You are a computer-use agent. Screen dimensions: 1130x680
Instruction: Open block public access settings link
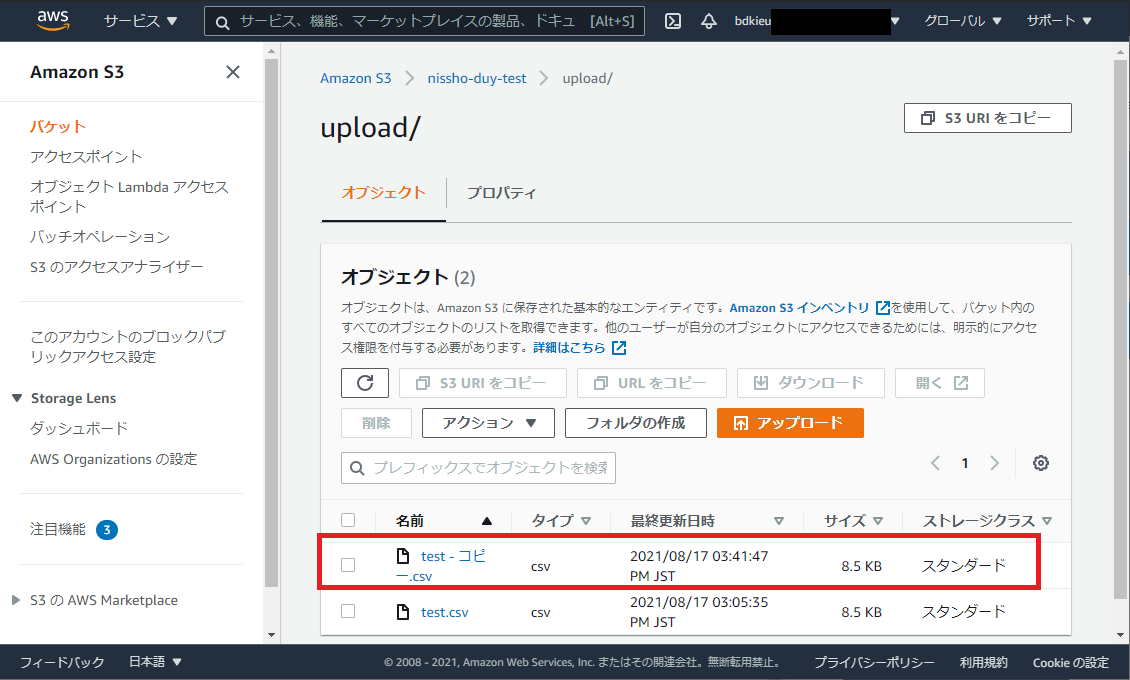pyautogui.click(x=128, y=346)
